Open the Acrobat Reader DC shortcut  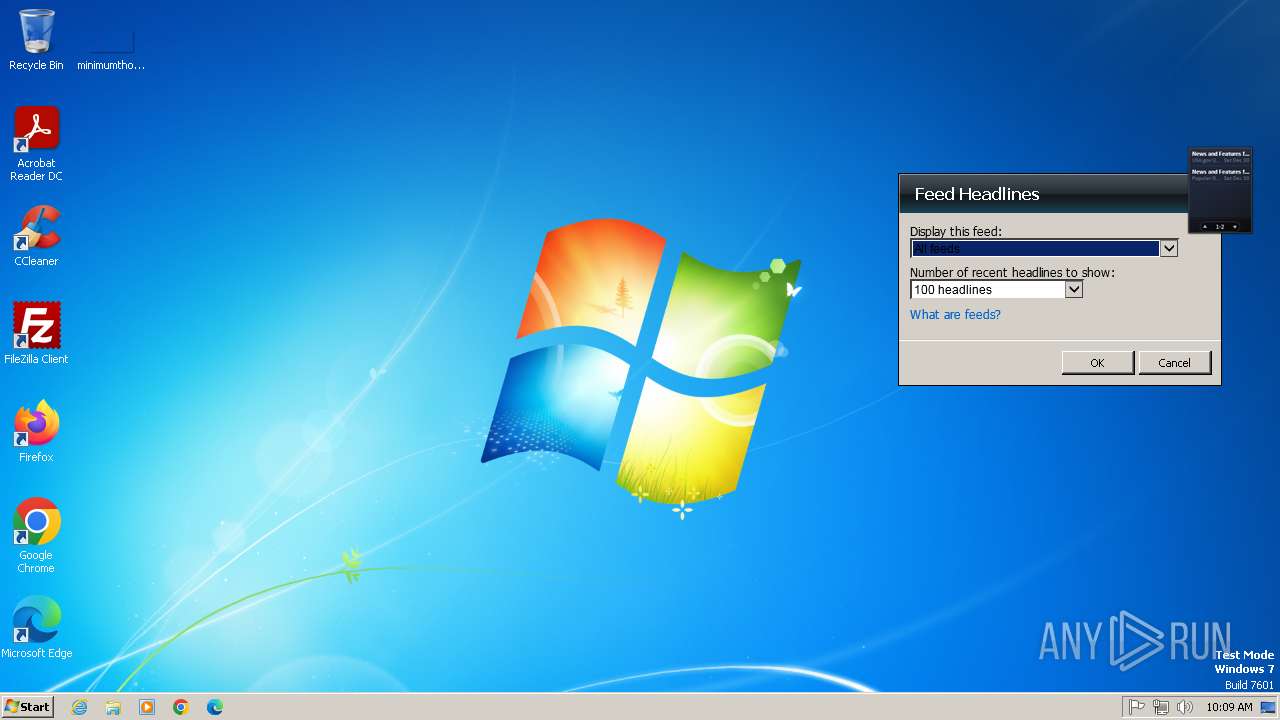(36, 144)
